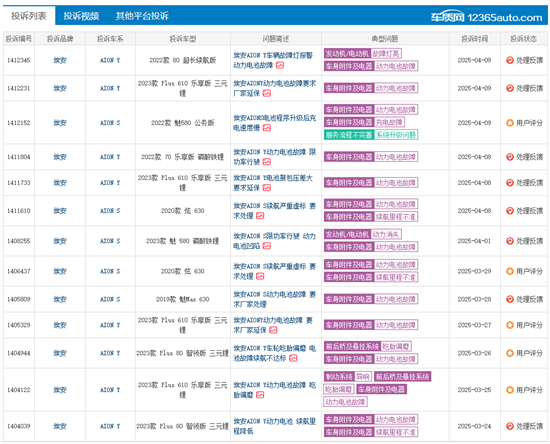The width and height of the screenshot is (550, 444).
Task: Click red 处理反馈 status icon for complaint 1411733
Action: point(510,183)
